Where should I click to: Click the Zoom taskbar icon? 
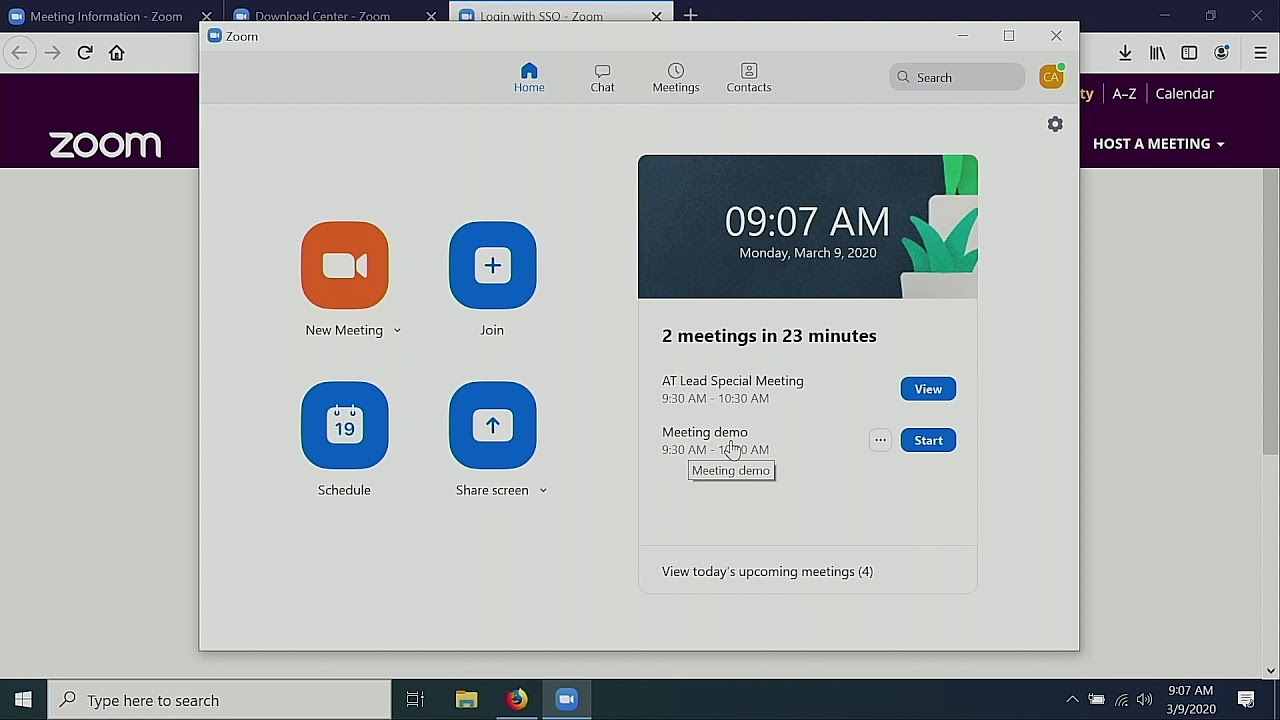[x=567, y=700]
